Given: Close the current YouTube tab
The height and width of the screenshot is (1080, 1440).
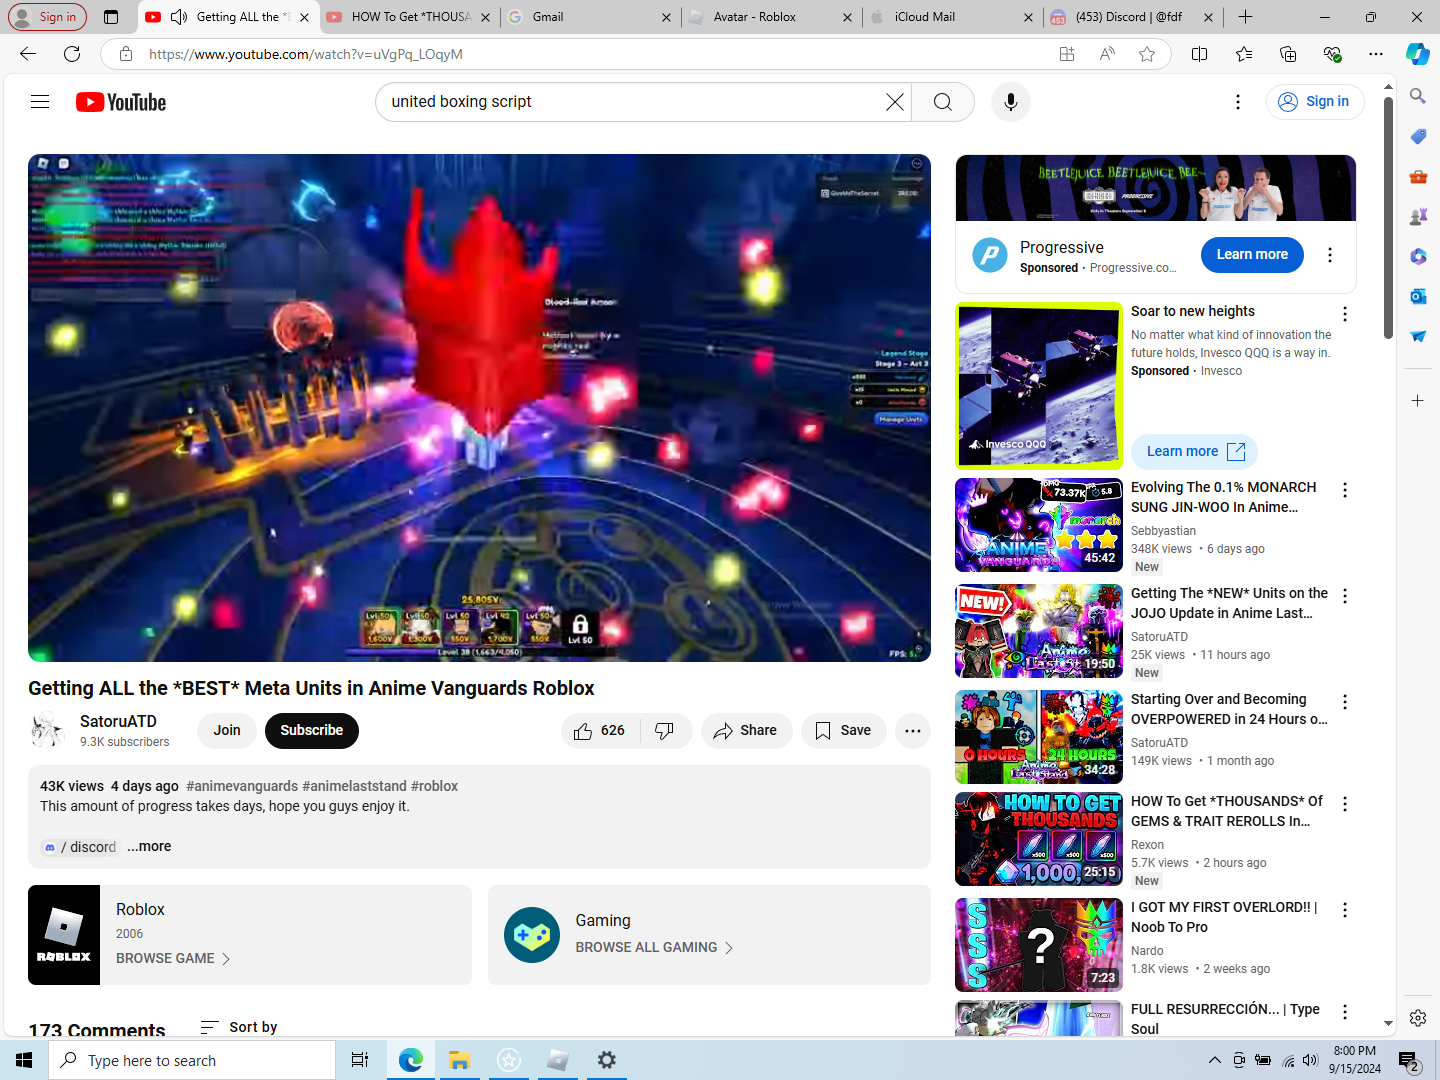Looking at the screenshot, I should pyautogui.click(x=304, y=17).
